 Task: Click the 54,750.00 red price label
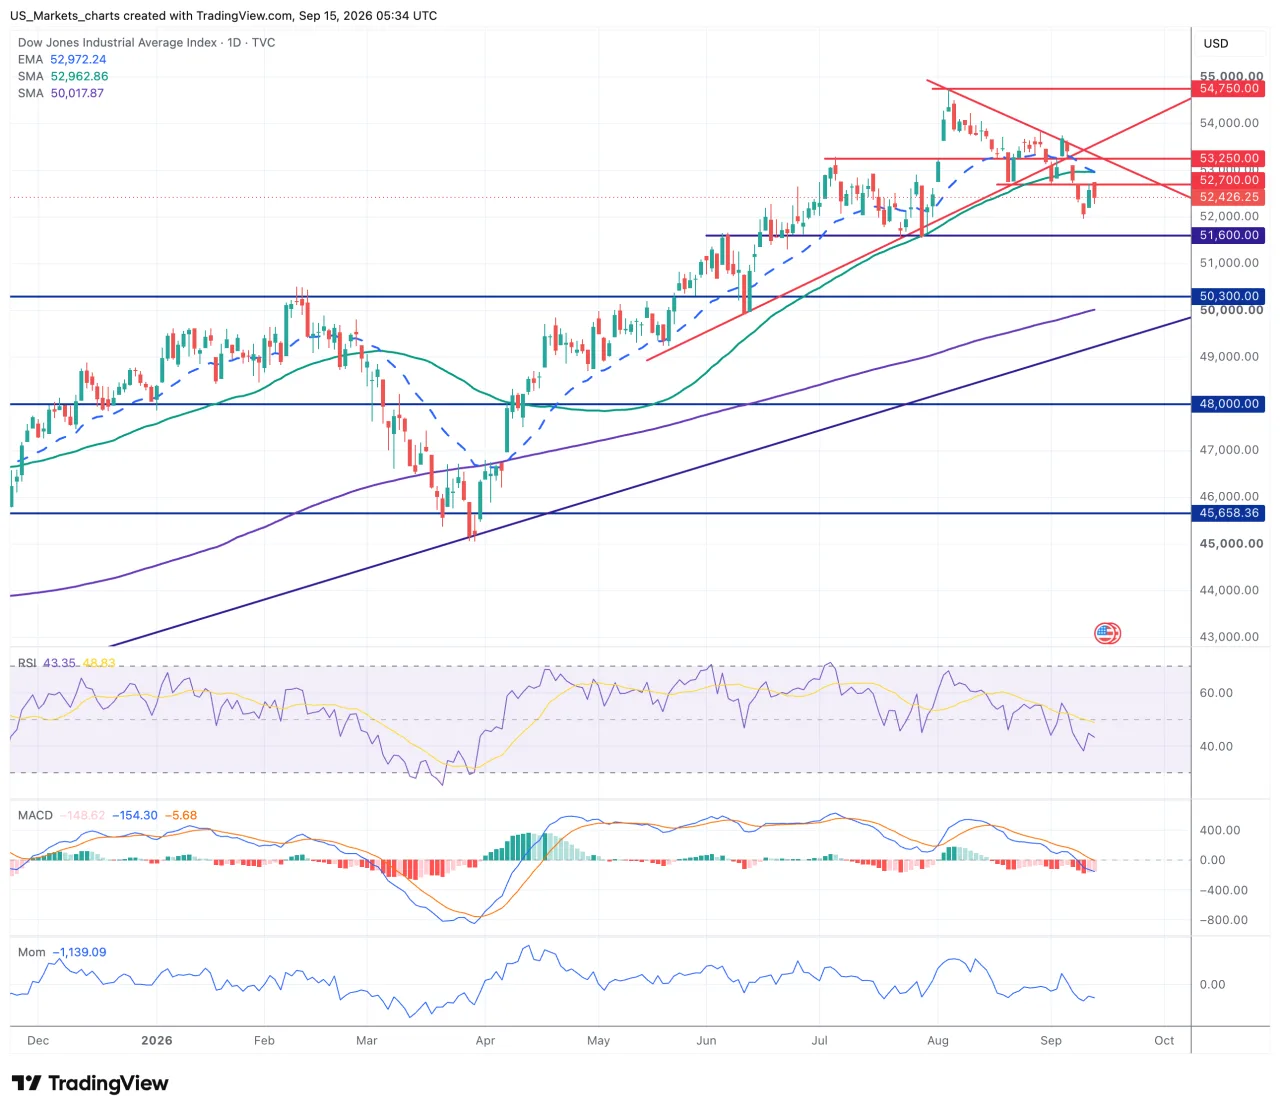1229,88
